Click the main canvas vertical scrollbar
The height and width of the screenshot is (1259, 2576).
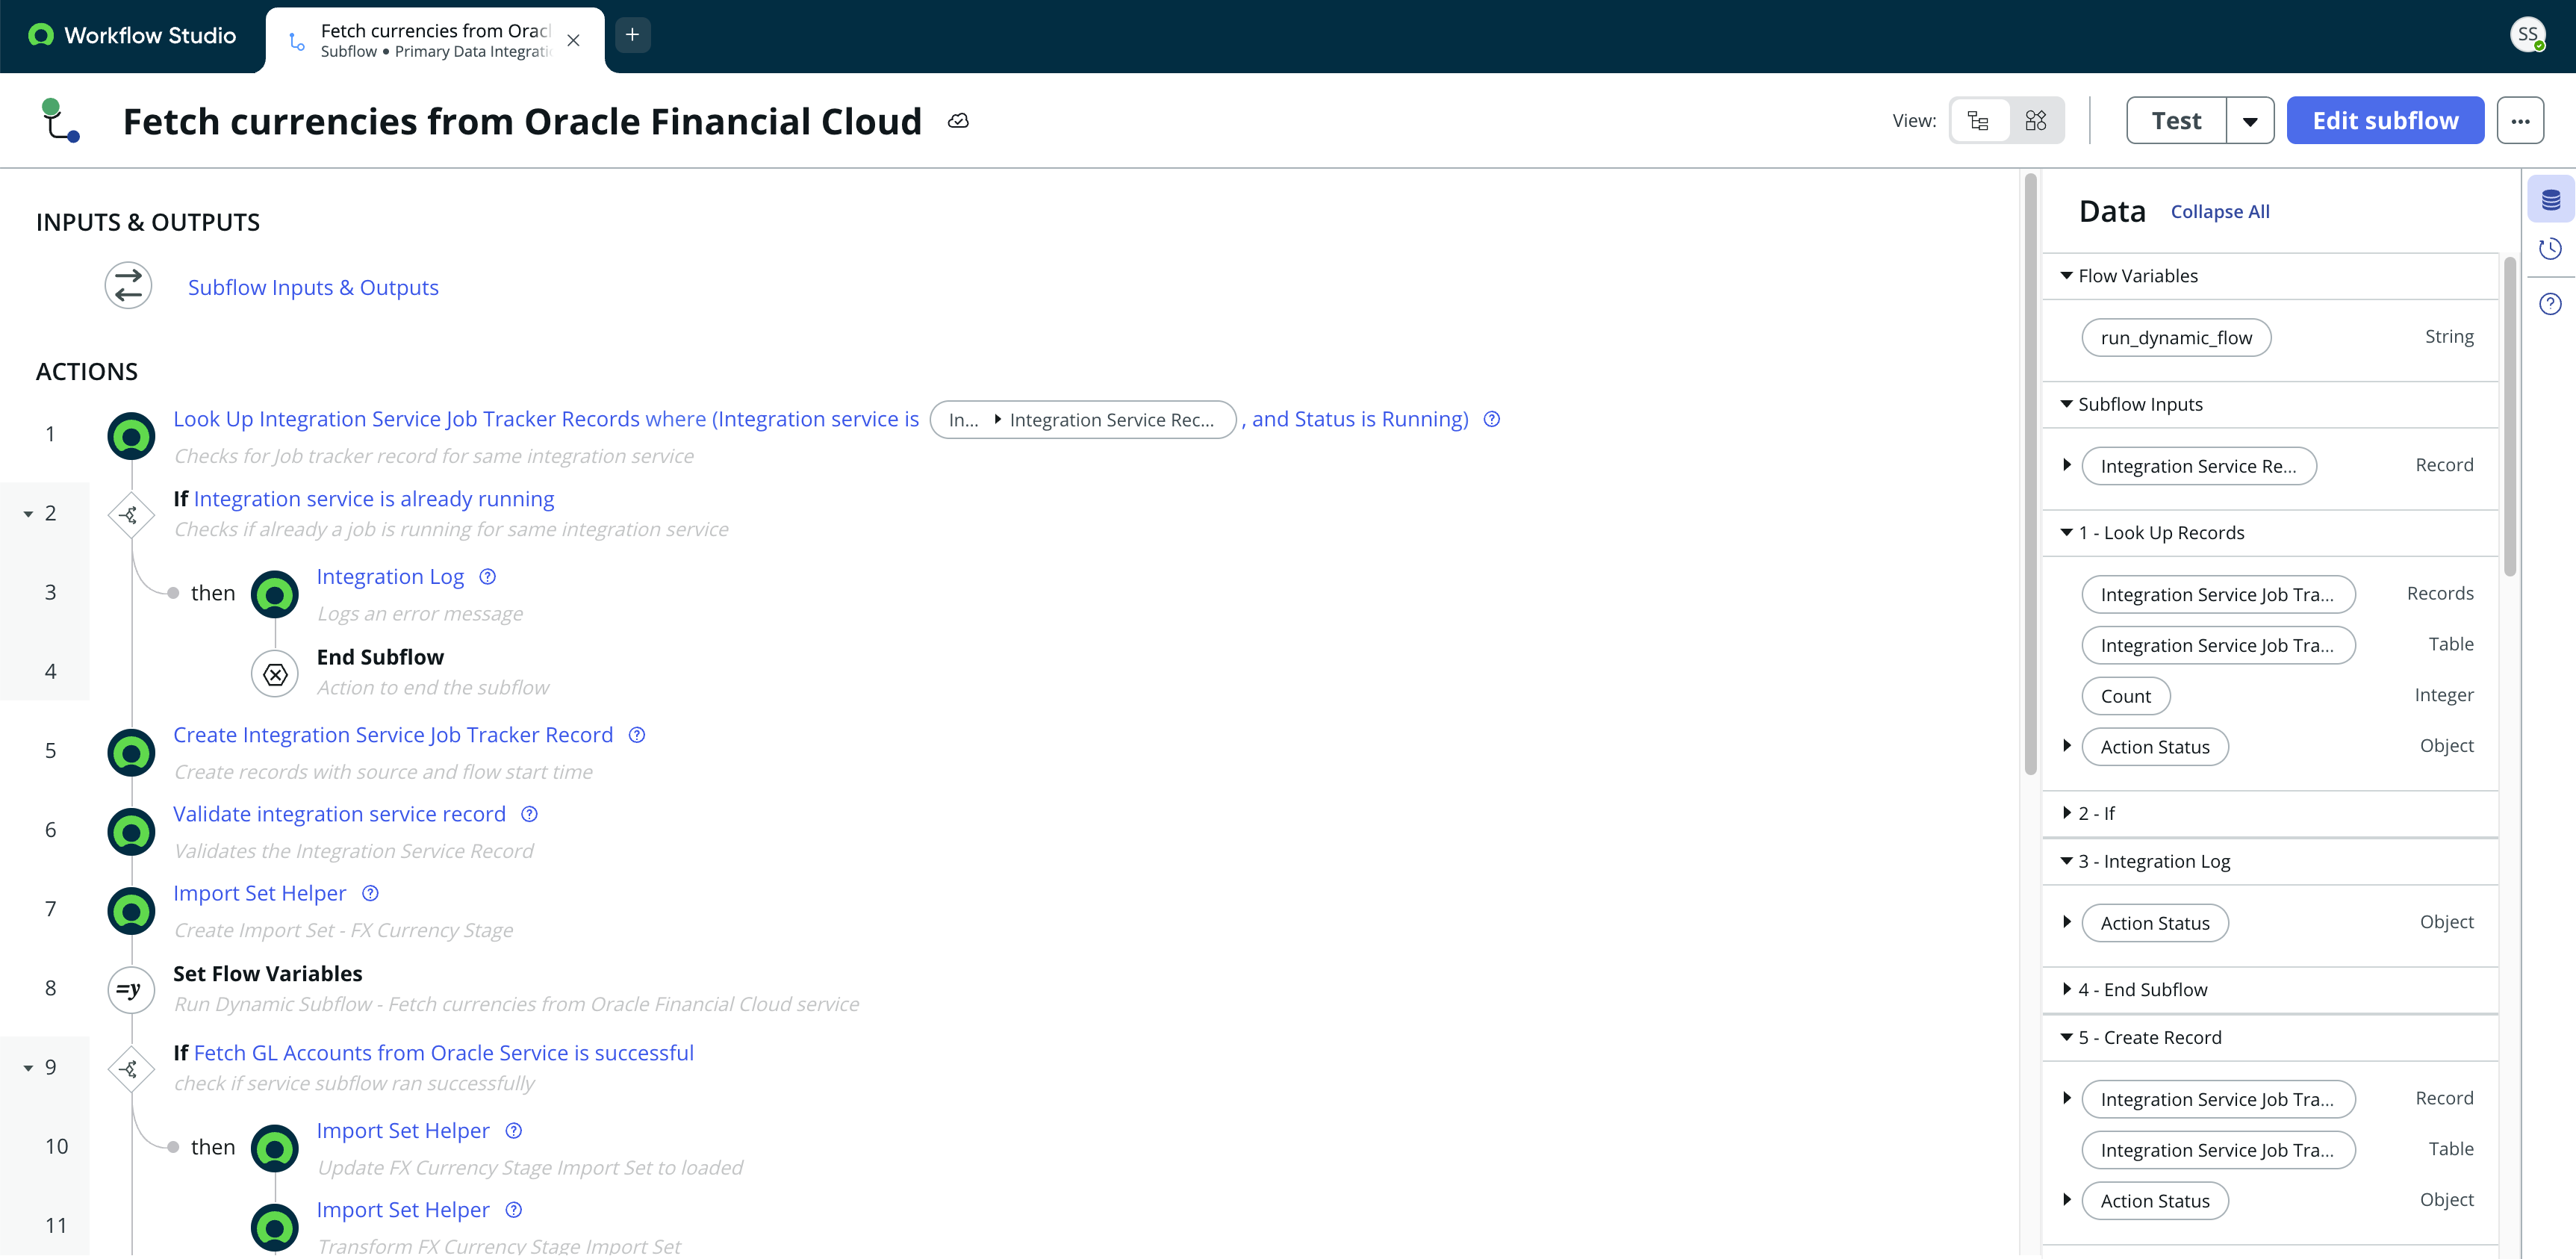(x=2030, y=474)
